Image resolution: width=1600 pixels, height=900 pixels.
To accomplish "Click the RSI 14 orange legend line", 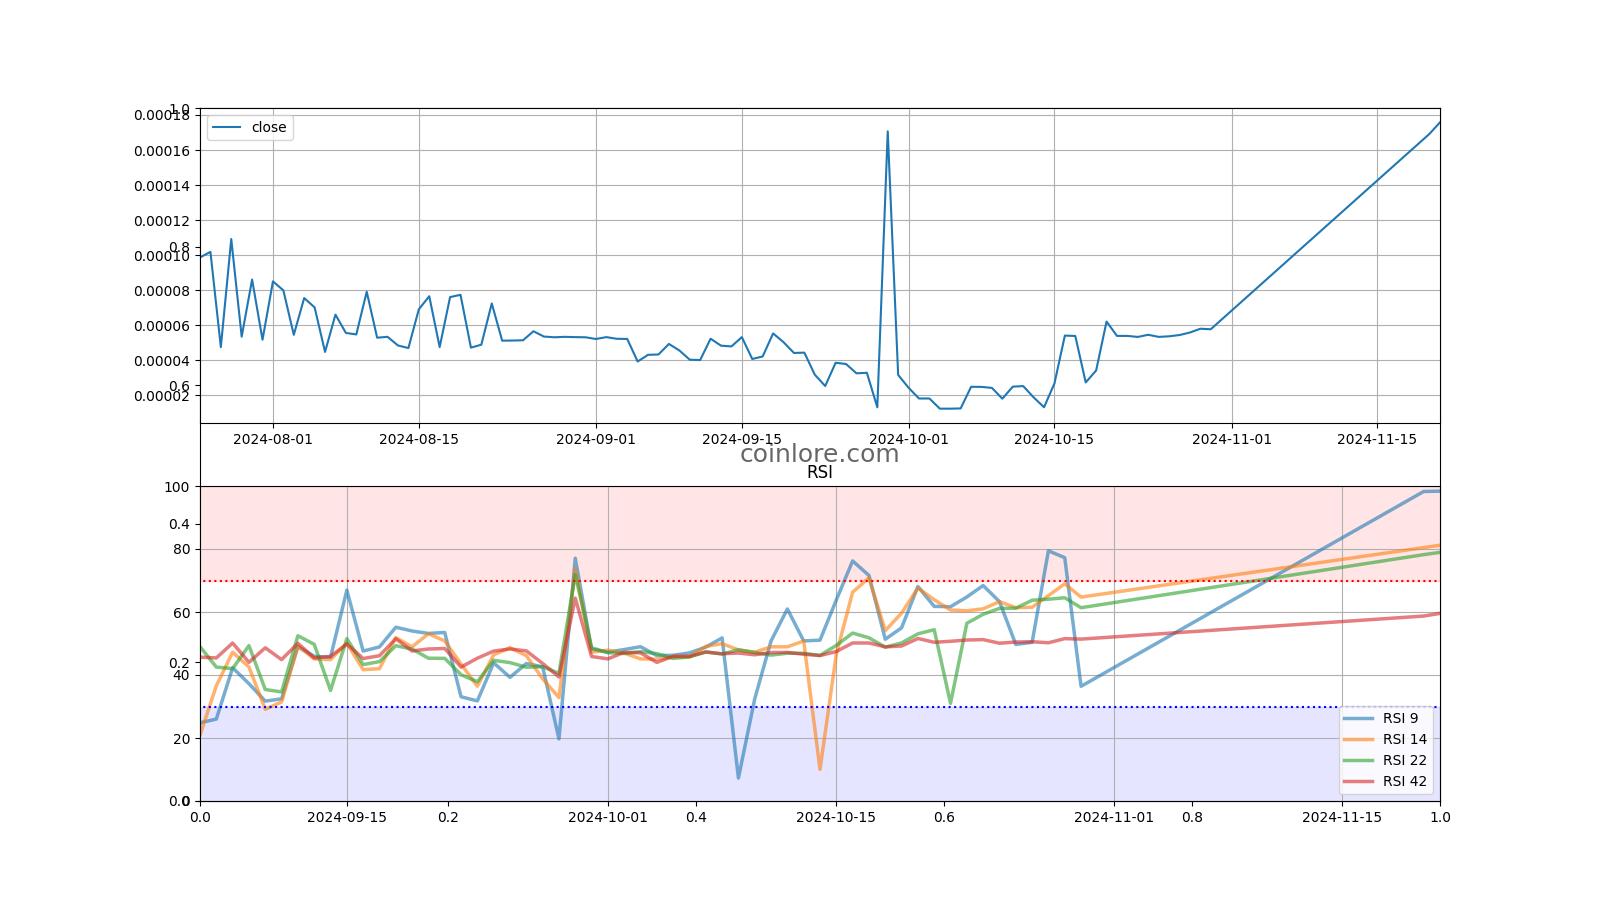I will click(x=1359, y=739).
